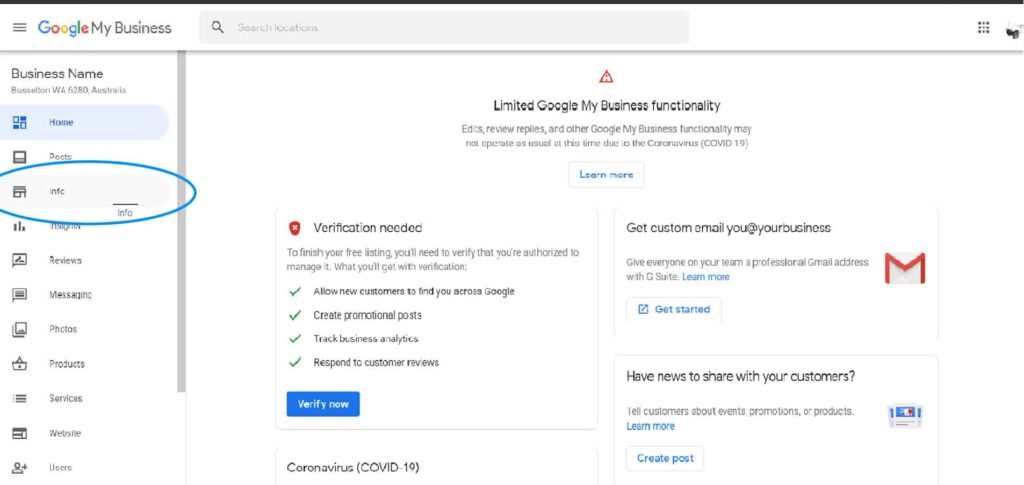Click 'Have news to share' card title
The width and height of the screenshot is (1024, 485).
tap(741, 377)
